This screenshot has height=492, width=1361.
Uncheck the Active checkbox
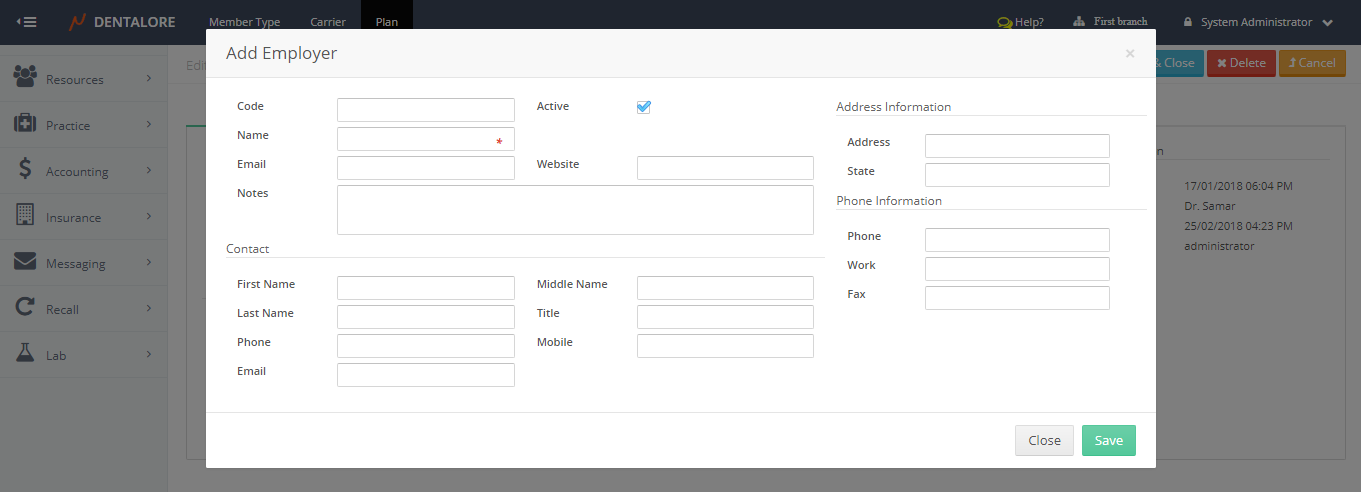pyautogui.click(x=644, y=107)
